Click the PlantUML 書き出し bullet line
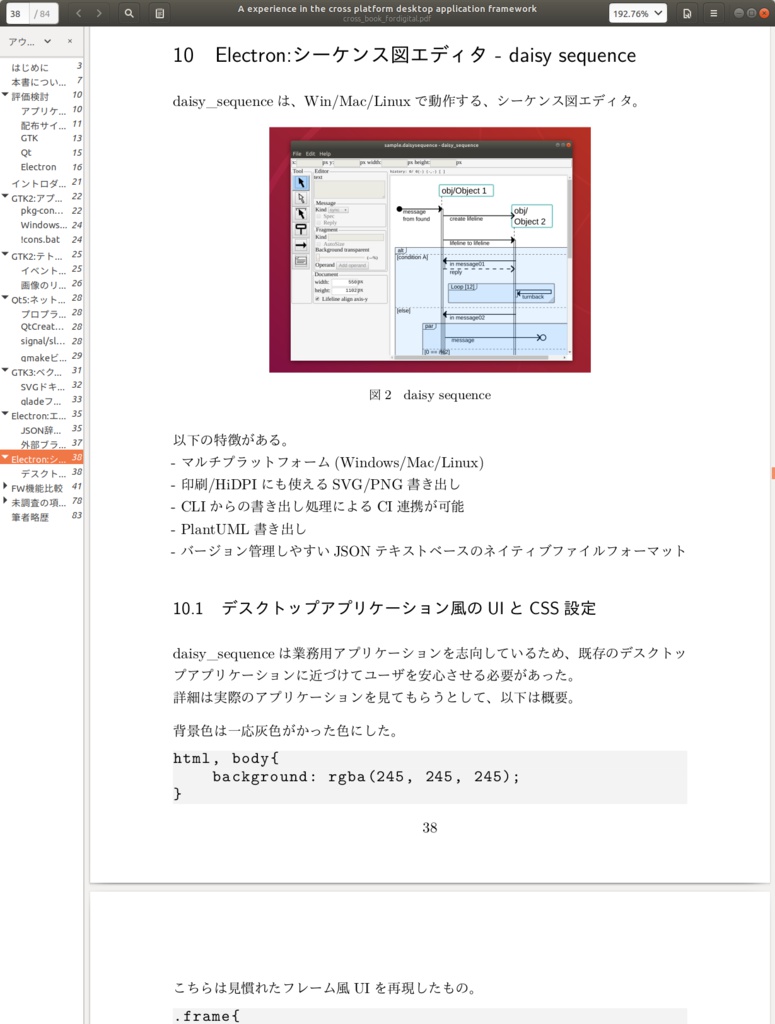The image size is (775, 1024). pyautogui.click(x=239, y=528)
